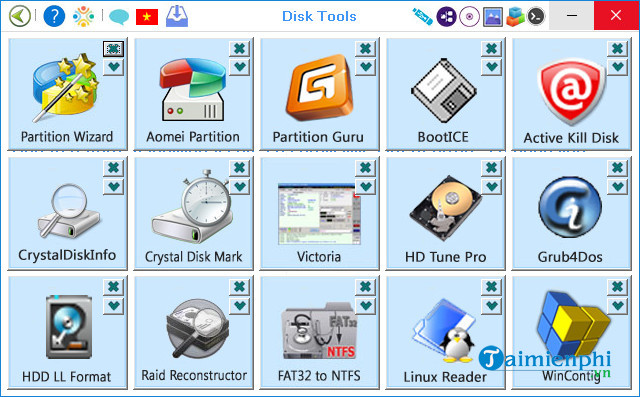Image resolution: width=640 pixels, height=397 pixels.
Task: Open the Linux Reader penguin icon
Action: [x=444, y=330]
